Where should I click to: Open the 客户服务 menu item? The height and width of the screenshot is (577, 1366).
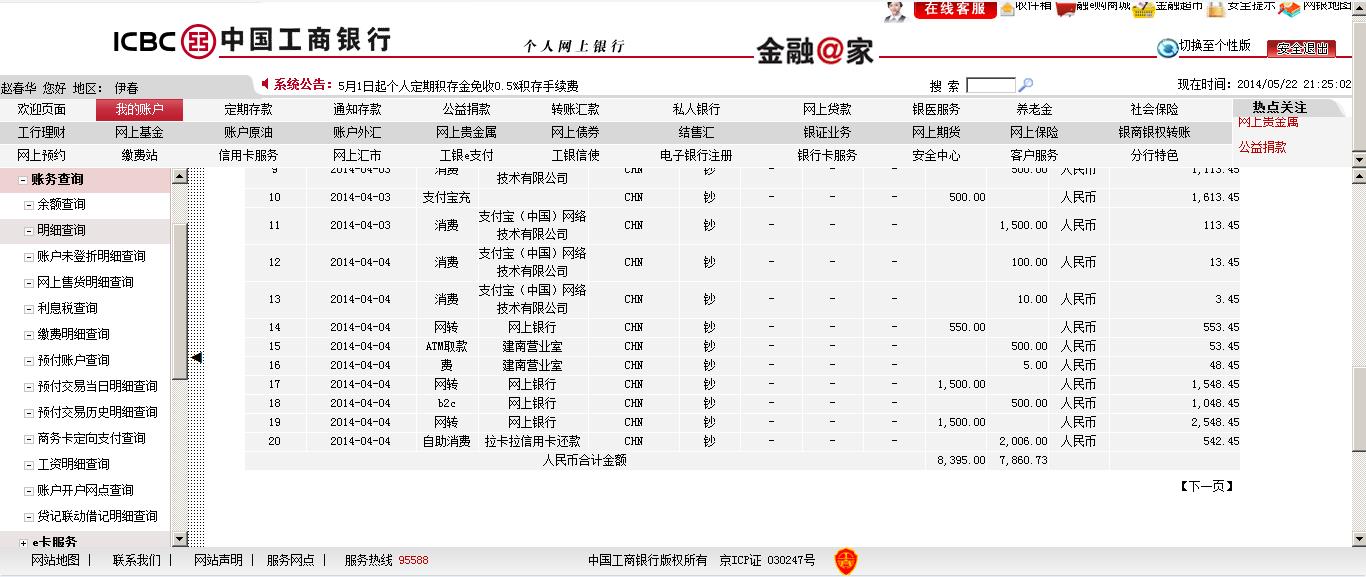point(1034,155)
